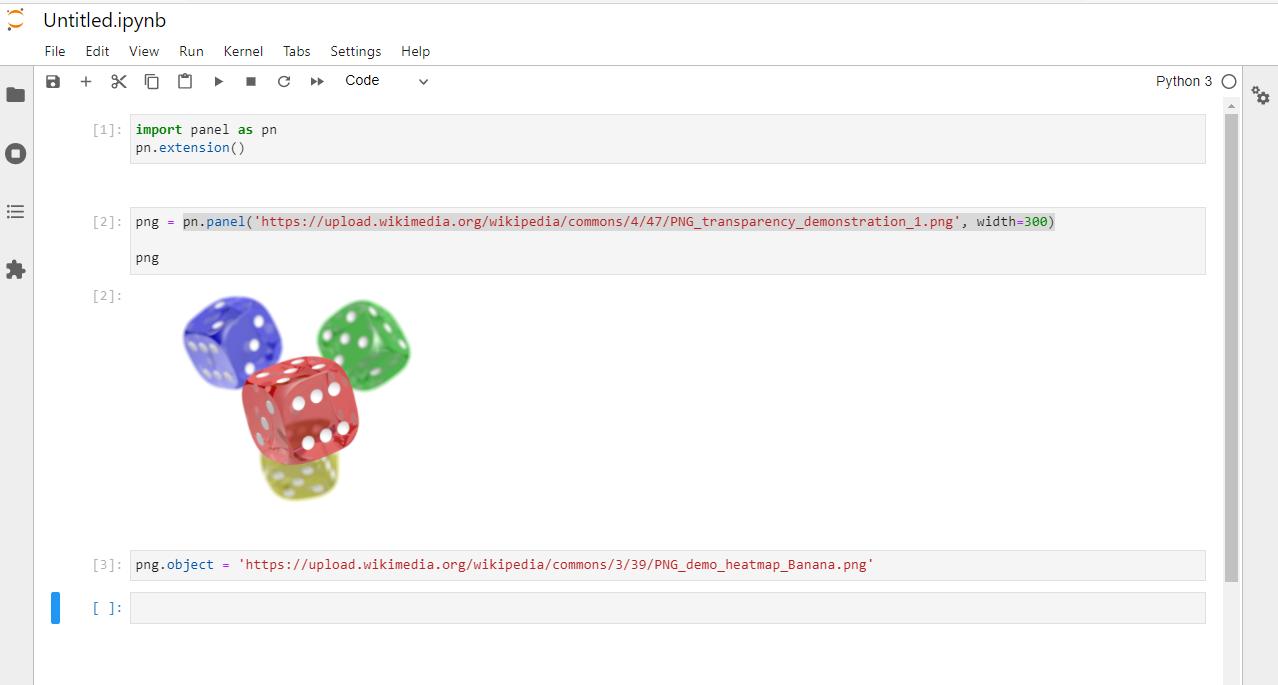
Task: Restart the kernel via the refresh icon
Action: (x=283, y=81)
